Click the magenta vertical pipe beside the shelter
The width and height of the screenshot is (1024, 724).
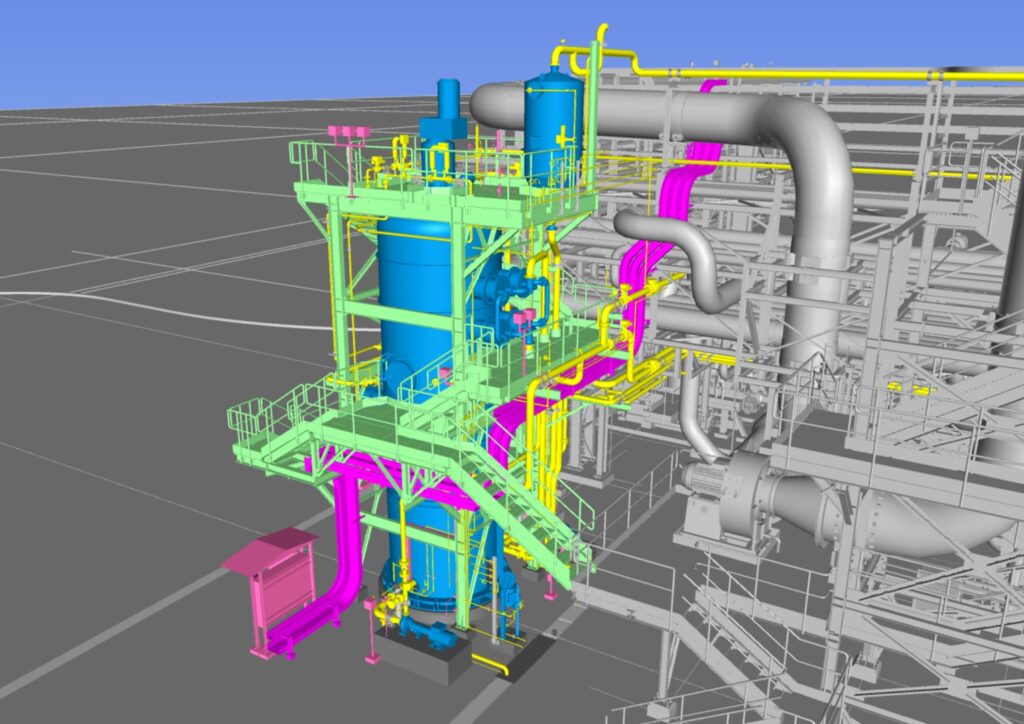(345, 540)
